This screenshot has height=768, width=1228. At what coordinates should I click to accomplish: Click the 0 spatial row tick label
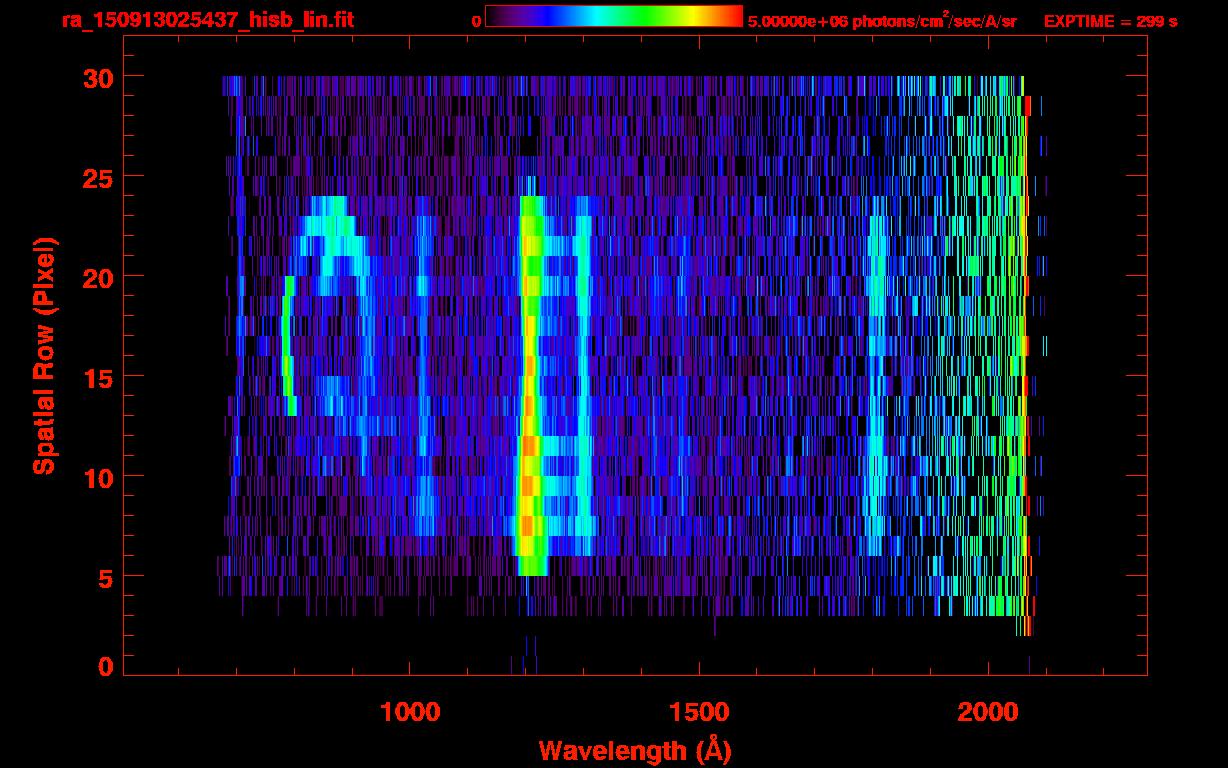point(105,666)
